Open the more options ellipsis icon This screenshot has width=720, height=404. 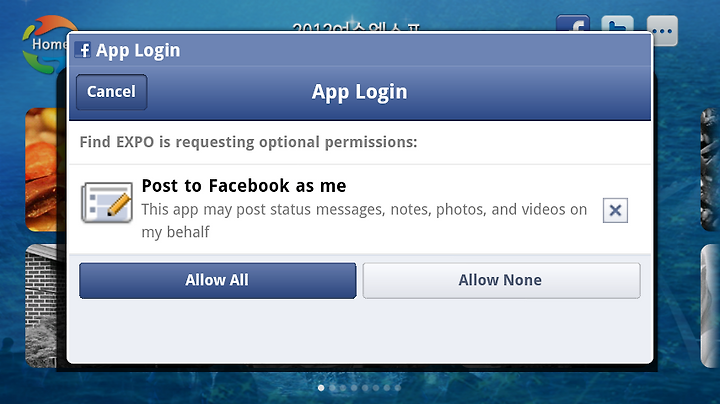click(662, 31)
